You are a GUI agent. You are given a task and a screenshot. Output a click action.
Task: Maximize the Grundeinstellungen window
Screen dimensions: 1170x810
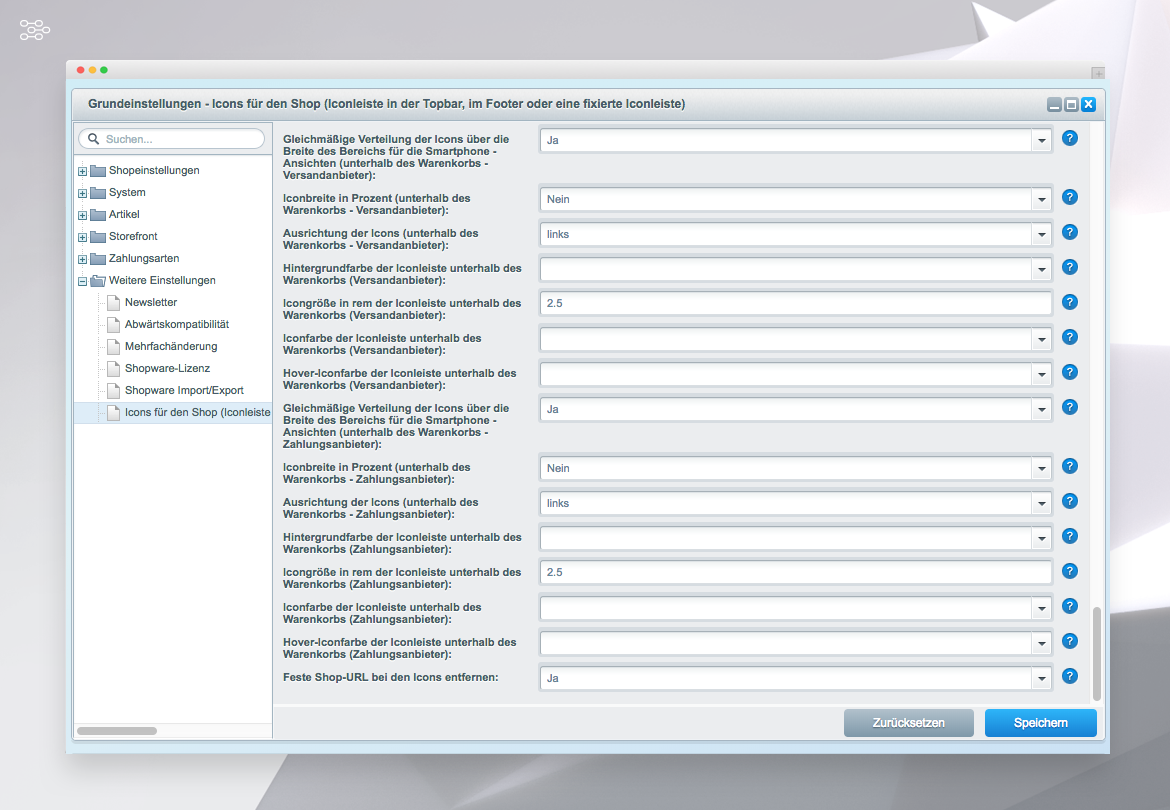pos(1071,104)
